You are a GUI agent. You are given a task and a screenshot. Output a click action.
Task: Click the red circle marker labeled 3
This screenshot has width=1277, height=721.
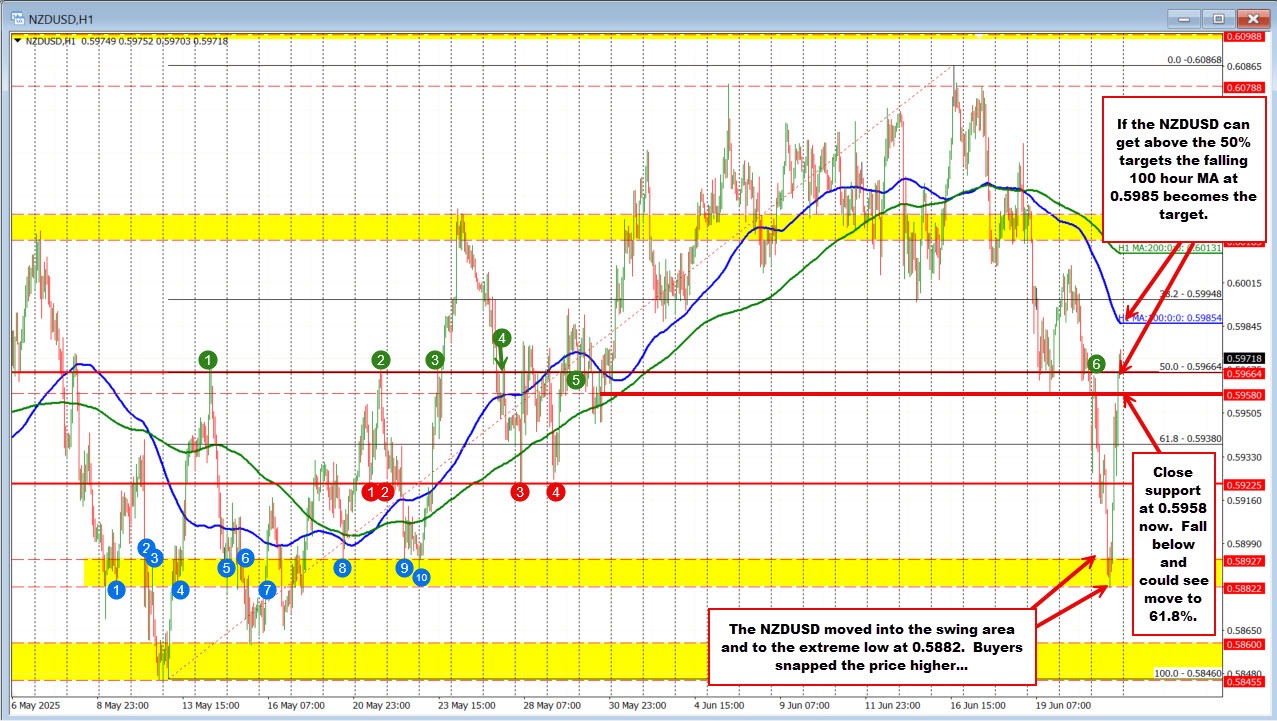(x=519, y=492)
